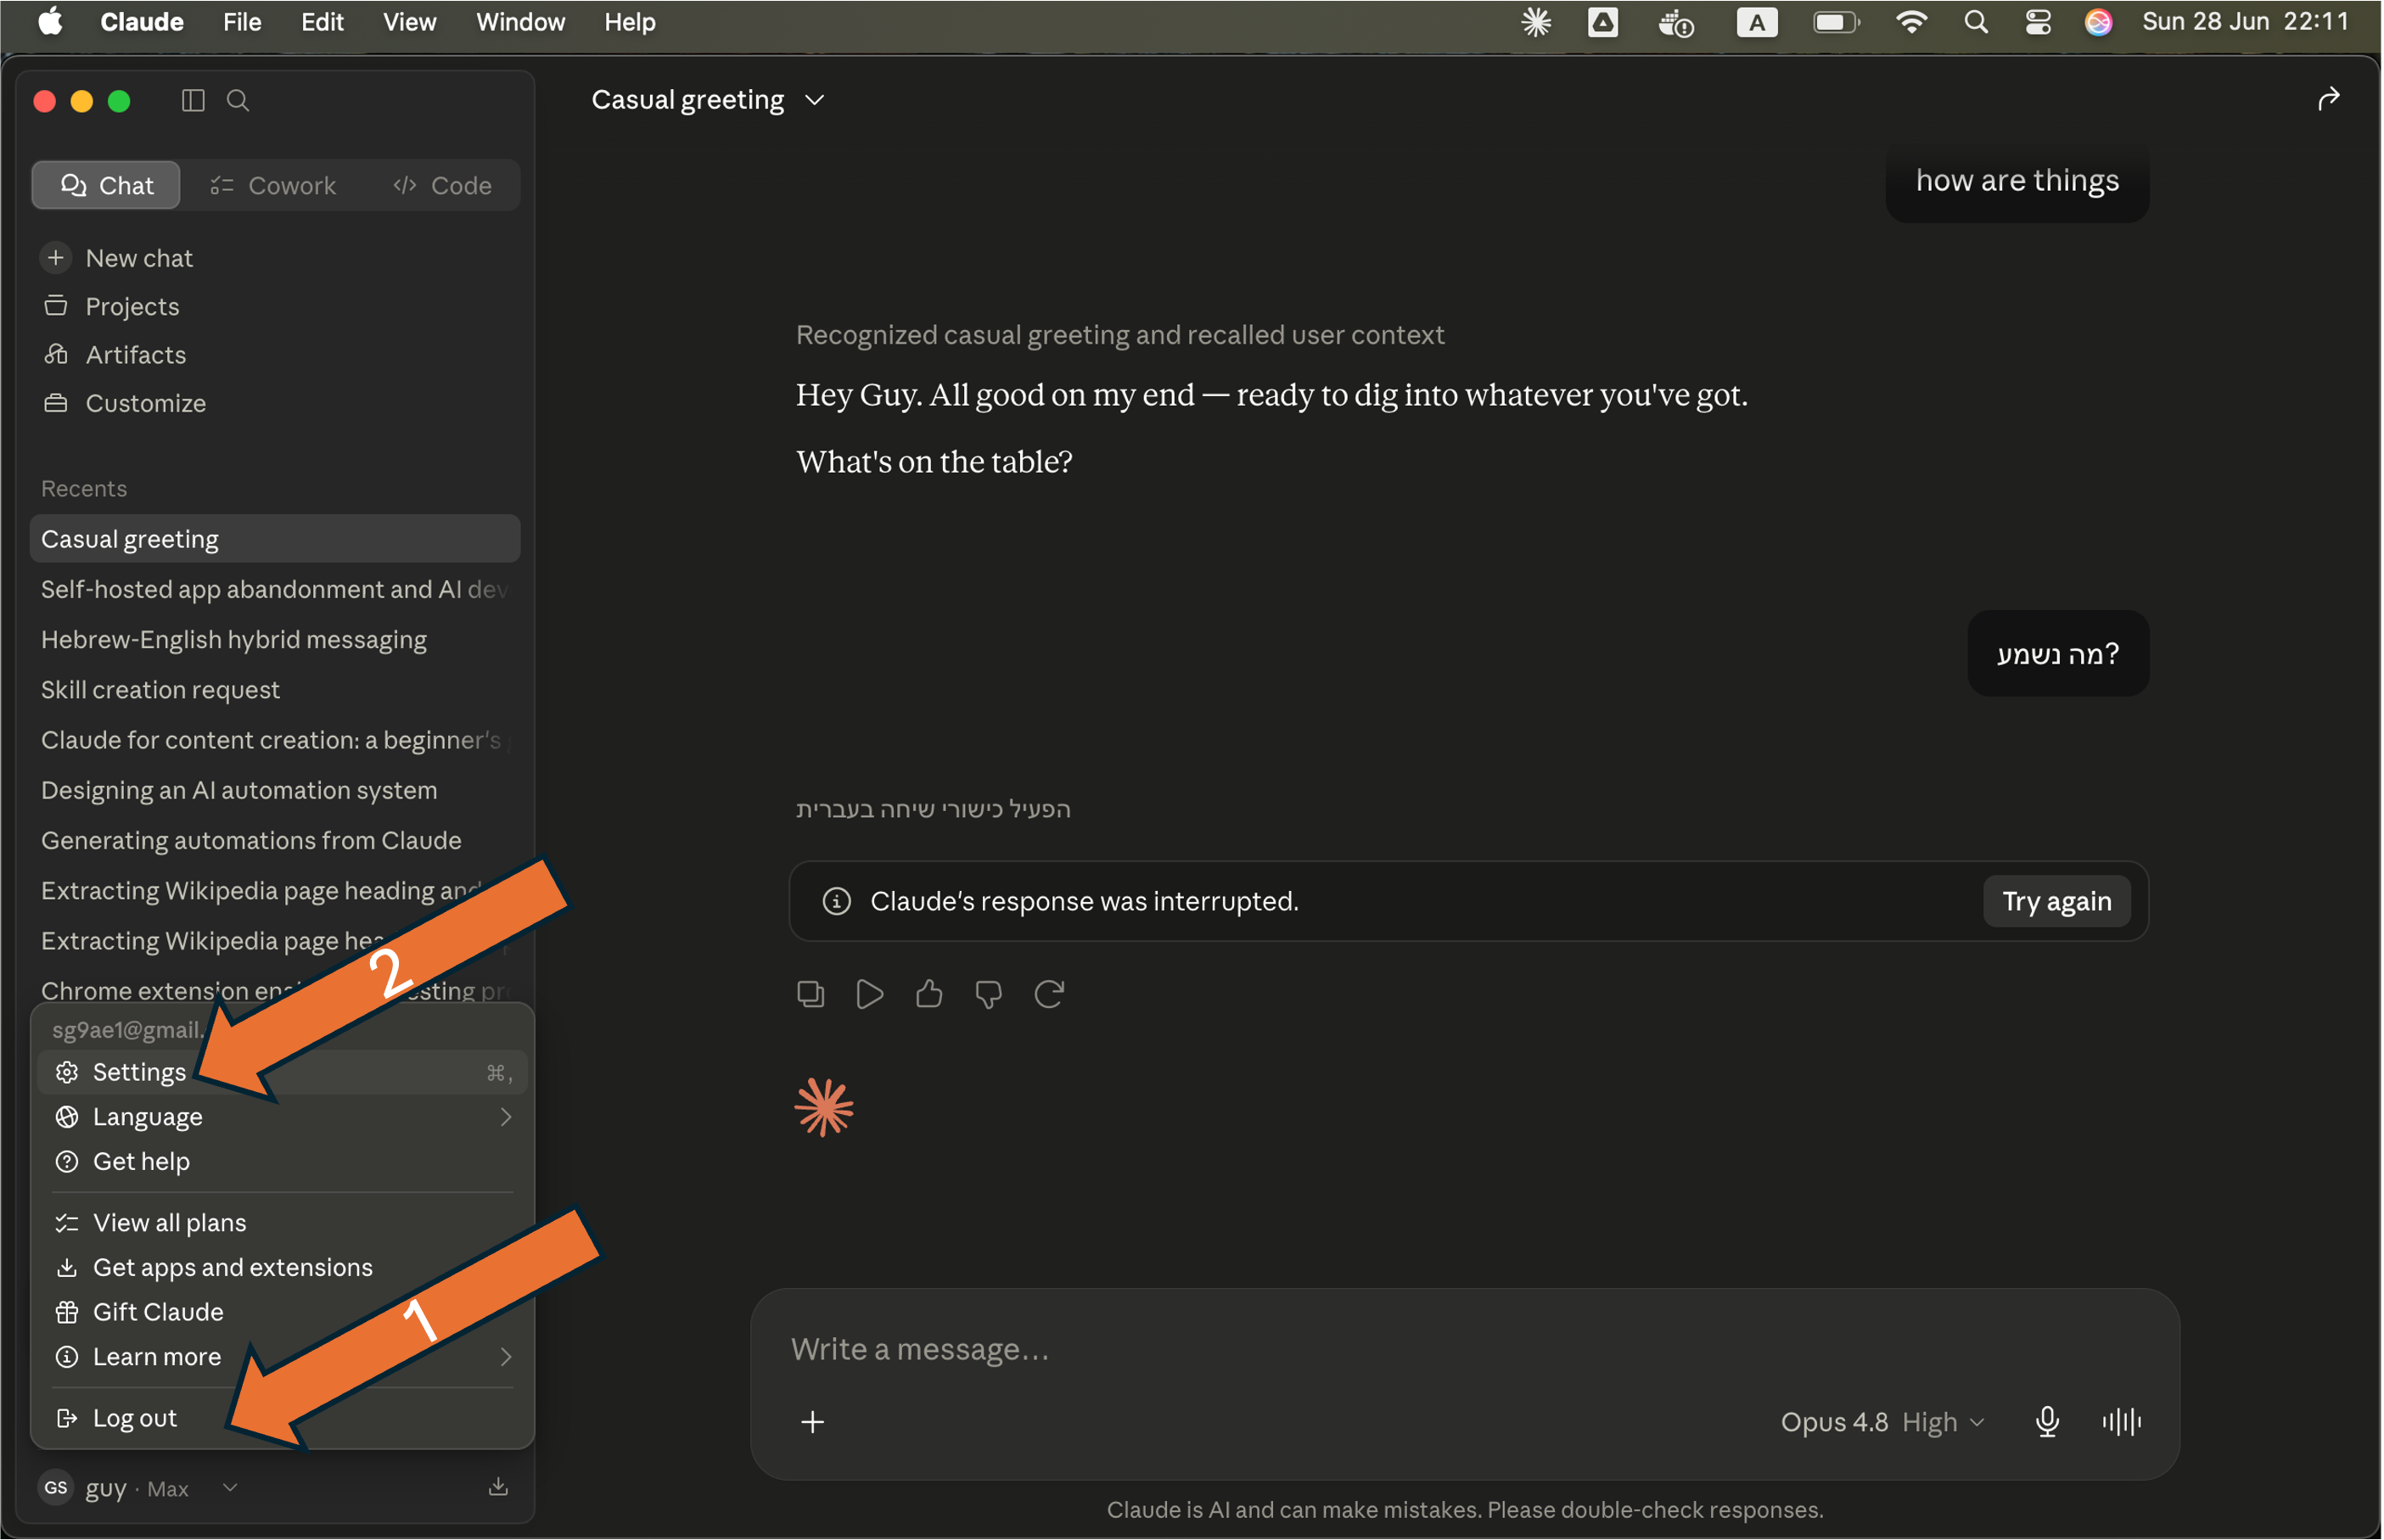
Task: Open the View menu
Action: [x=410, y=22]
